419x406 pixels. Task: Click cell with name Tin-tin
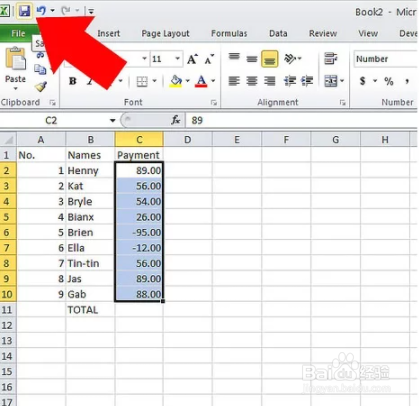pos(90,263)
